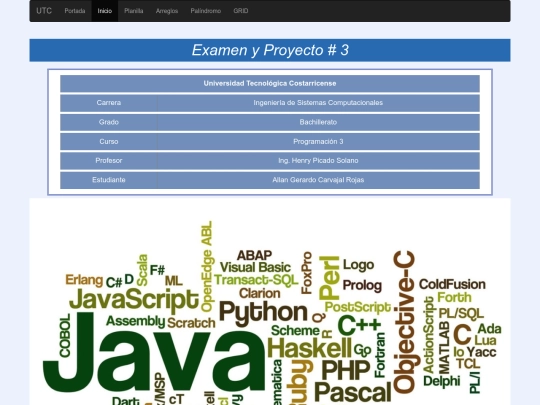Open the GRID navbar item
The width and height of the screenshot is (540, 405).
point(241,11)
